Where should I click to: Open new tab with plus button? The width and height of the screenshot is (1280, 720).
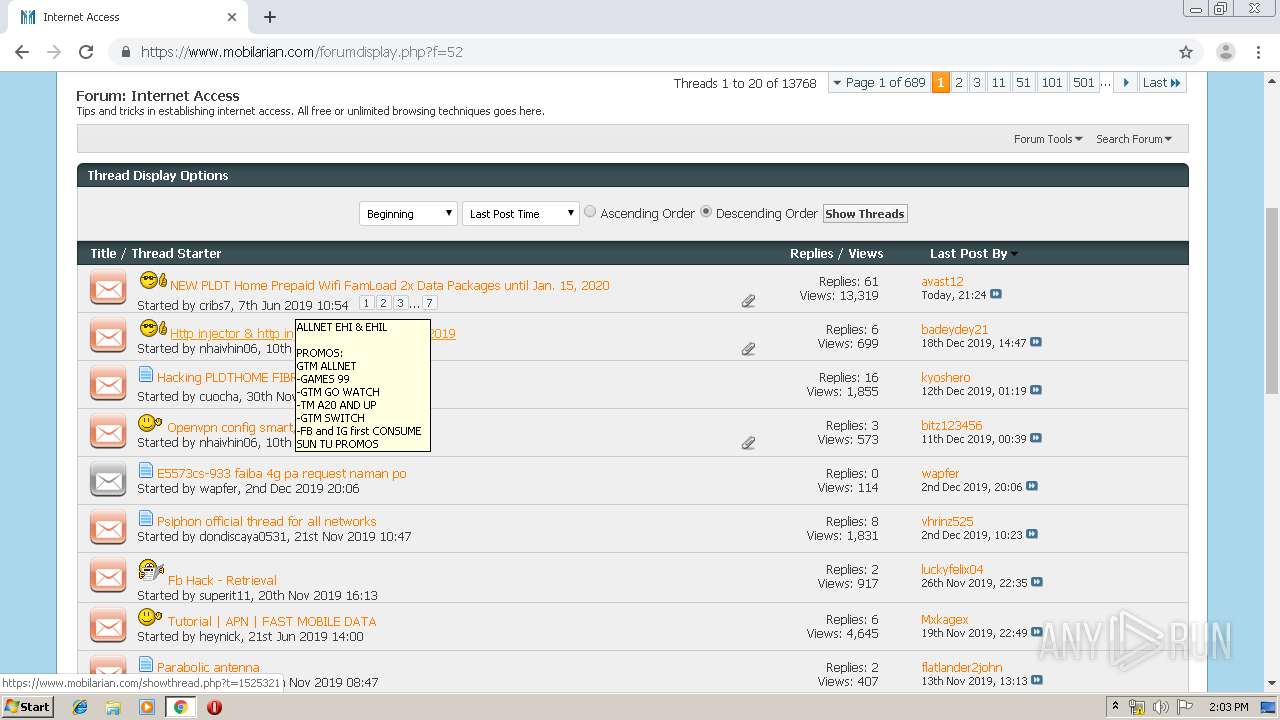point(270,17)
